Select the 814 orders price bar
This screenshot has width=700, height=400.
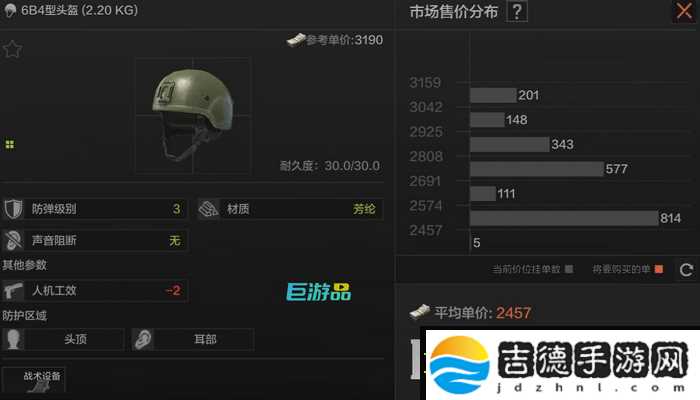point(564,218)
